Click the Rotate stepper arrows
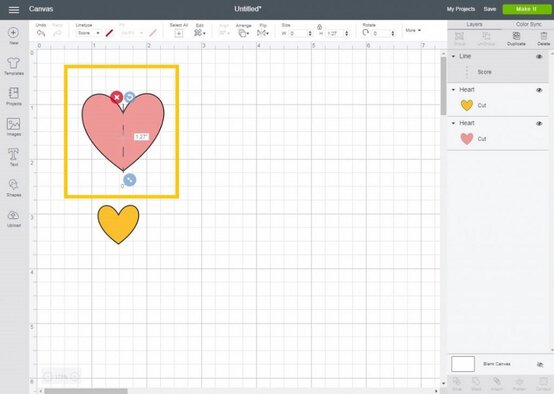The image size is (554, 394). [393, 34]
